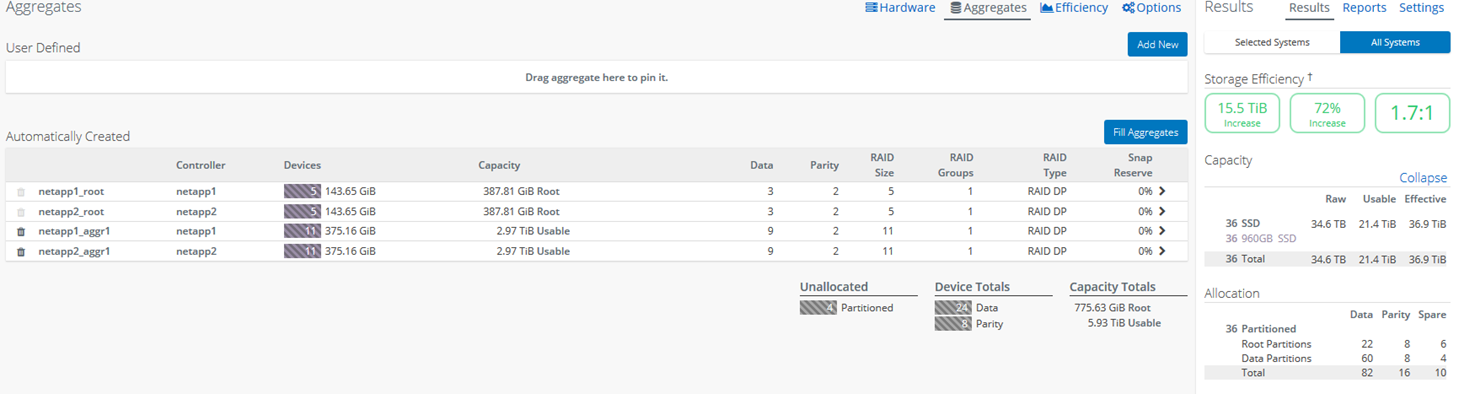This screenshot has height=394, width=1459.
Task: Click the Data device totals striped badge
Action: pos(953,308)
